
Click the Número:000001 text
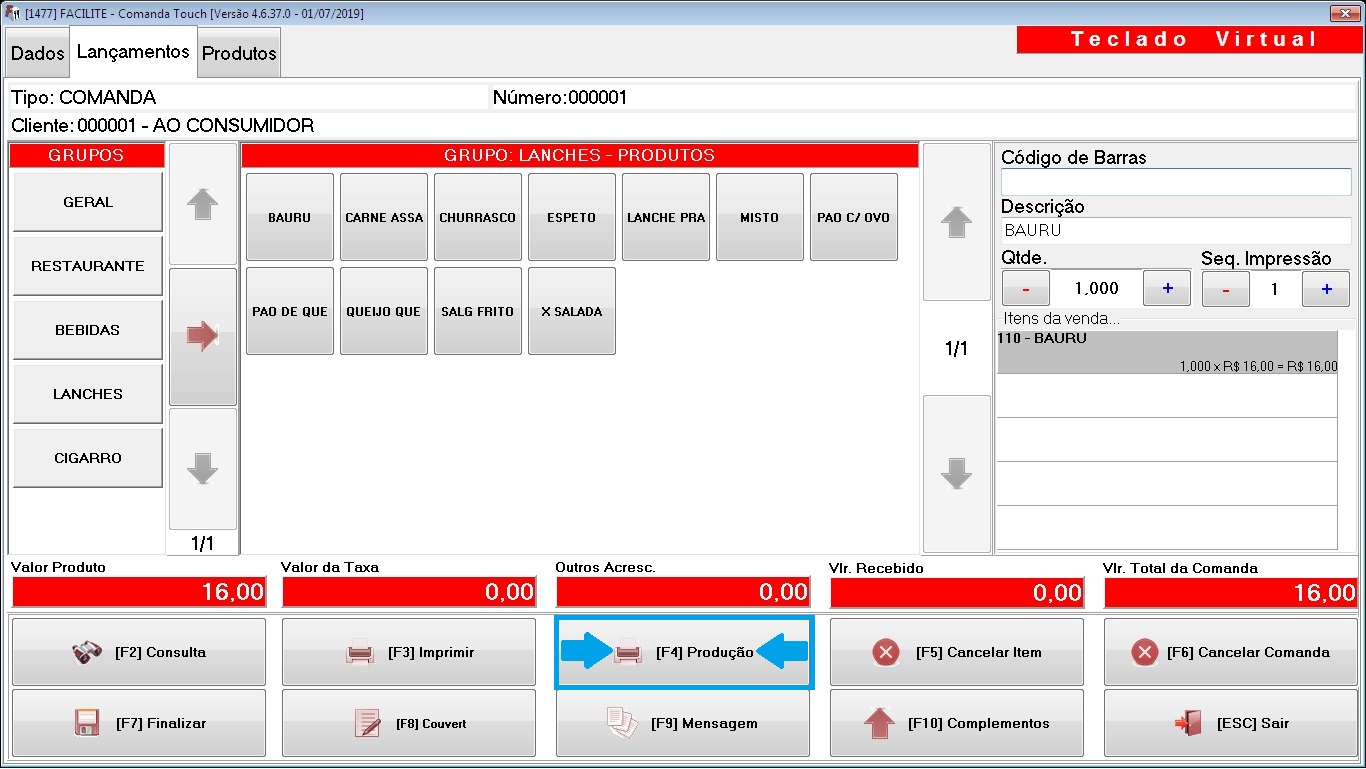tap(560, 98)
